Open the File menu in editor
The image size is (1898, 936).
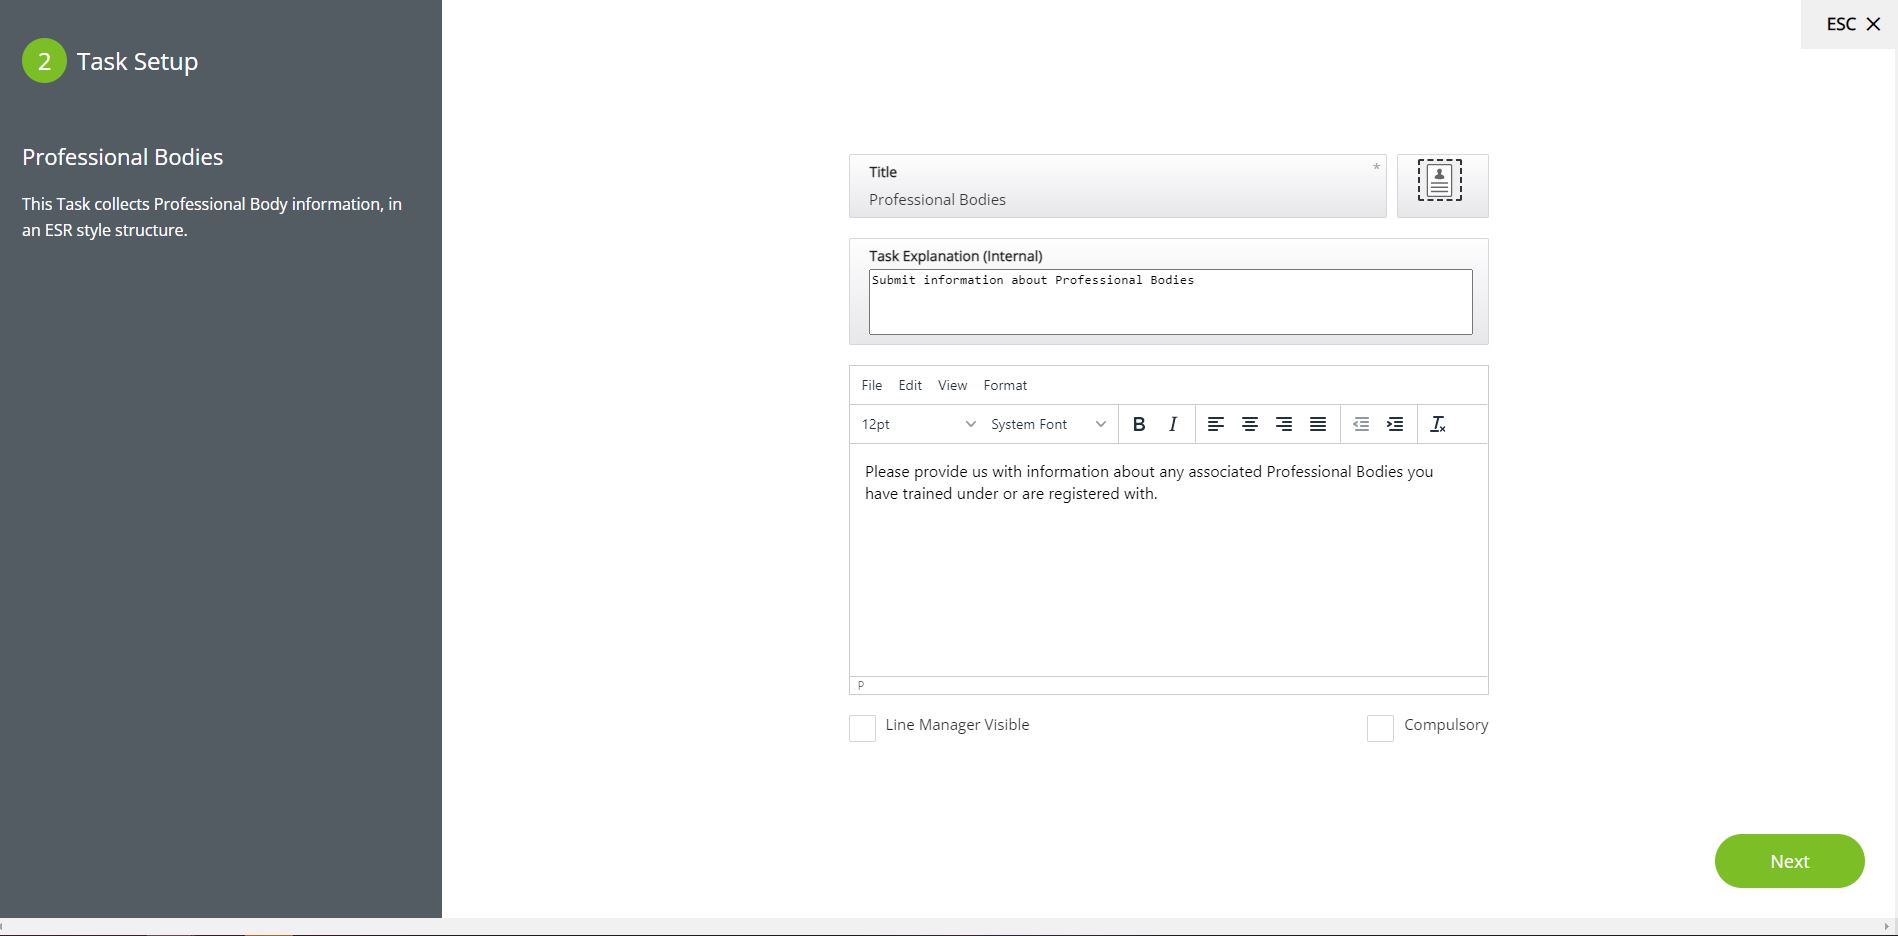(x=871, y=385)
